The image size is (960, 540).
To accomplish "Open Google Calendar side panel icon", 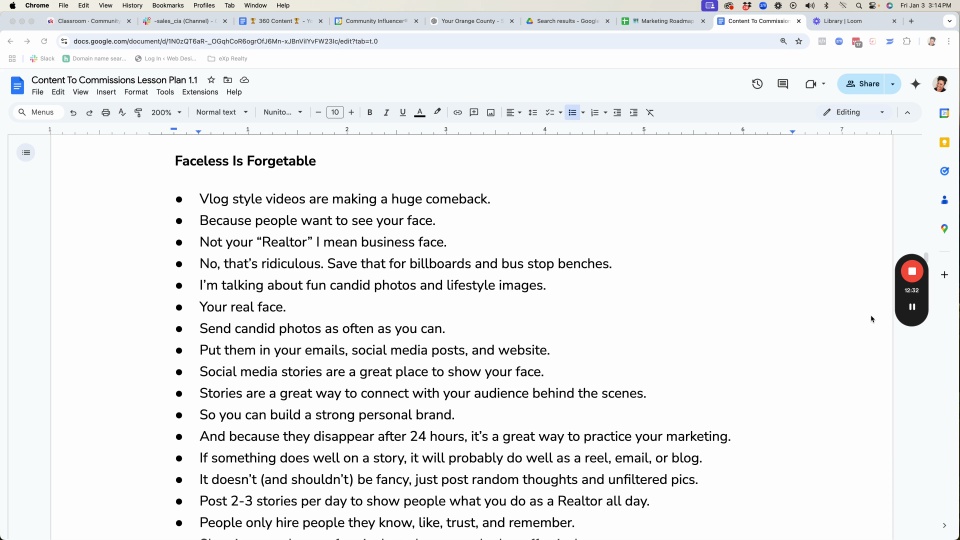I will pyautogui.click(x=944, y=113).
